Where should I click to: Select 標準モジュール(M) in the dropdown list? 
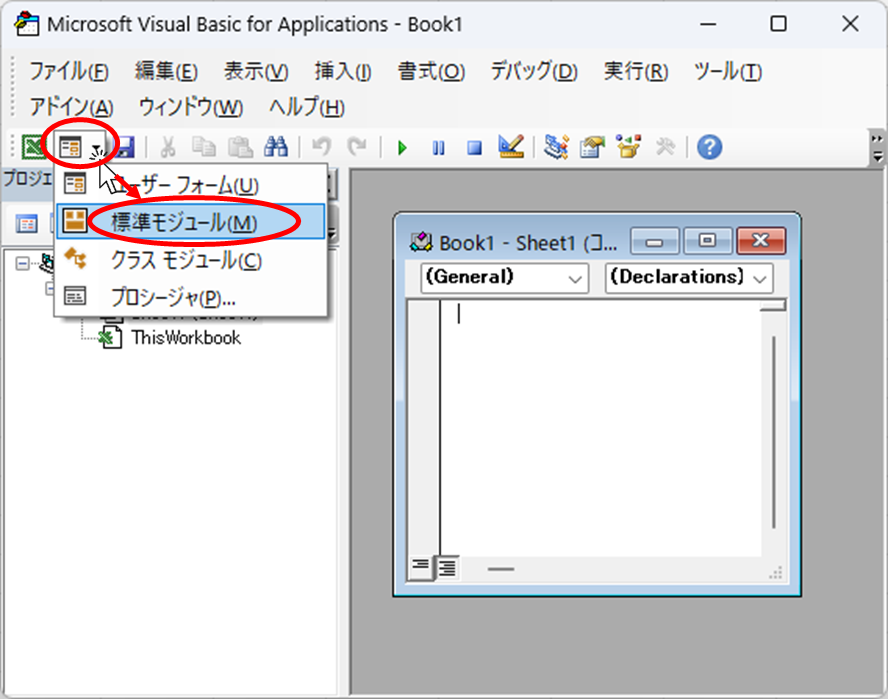click(x=191, y=221)
